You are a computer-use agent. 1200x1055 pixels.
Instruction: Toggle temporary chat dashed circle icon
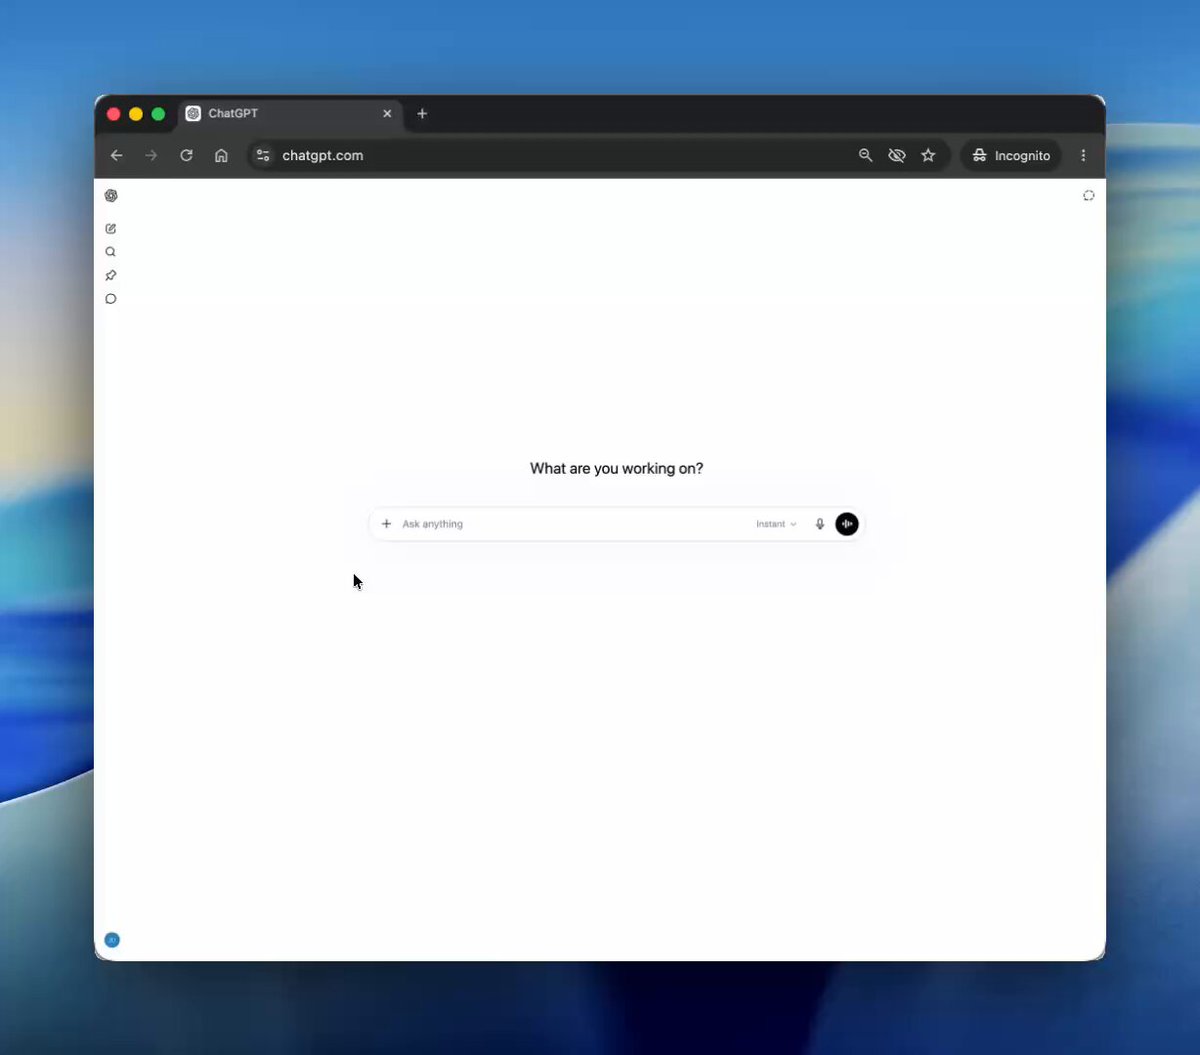tap(1089, 196)
